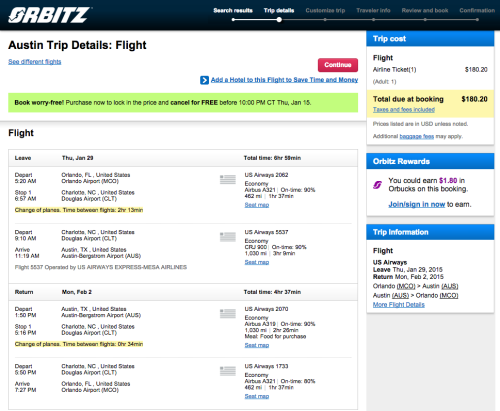Click the US Airways 1733 airline logo
This screenshot has width=500, height=411.
(228, 371)
